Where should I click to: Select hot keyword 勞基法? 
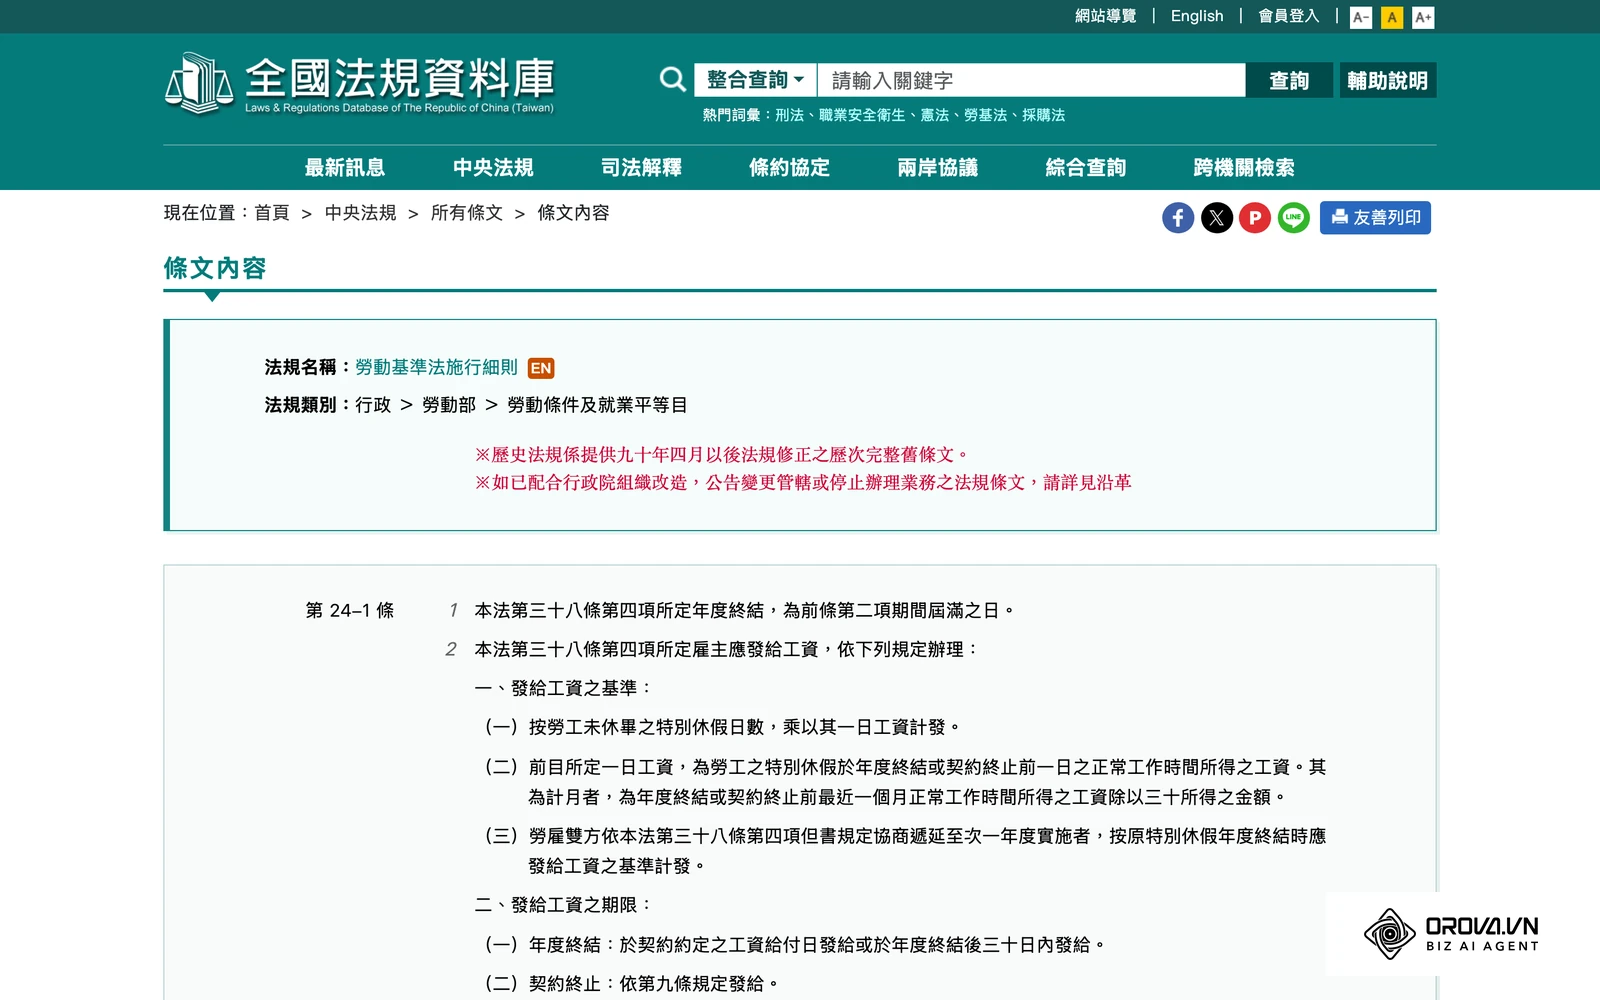pos(985,115)
